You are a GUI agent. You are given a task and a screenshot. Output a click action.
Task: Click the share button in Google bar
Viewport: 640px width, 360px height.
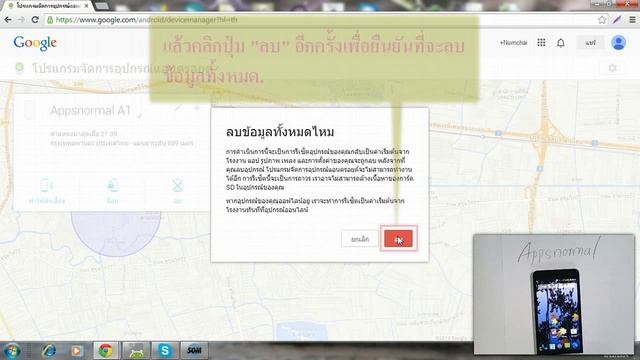(590, 42)
